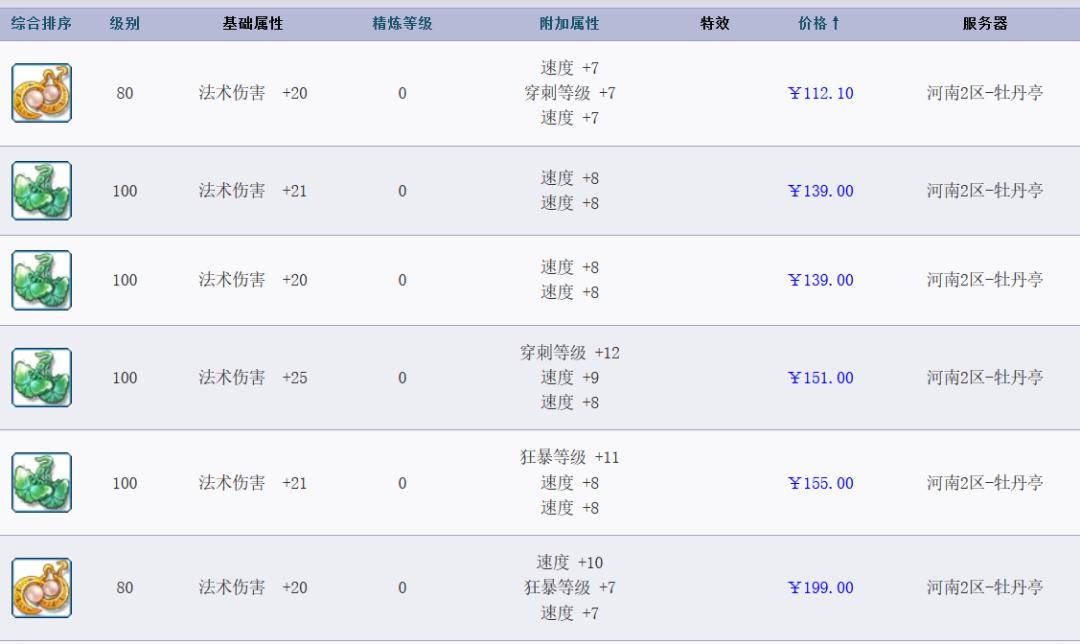Open the green jade item in the second row
Image resolution: width=1080 pixels, height=644 pixels.
pyautogui.click(x=41, y=190)
